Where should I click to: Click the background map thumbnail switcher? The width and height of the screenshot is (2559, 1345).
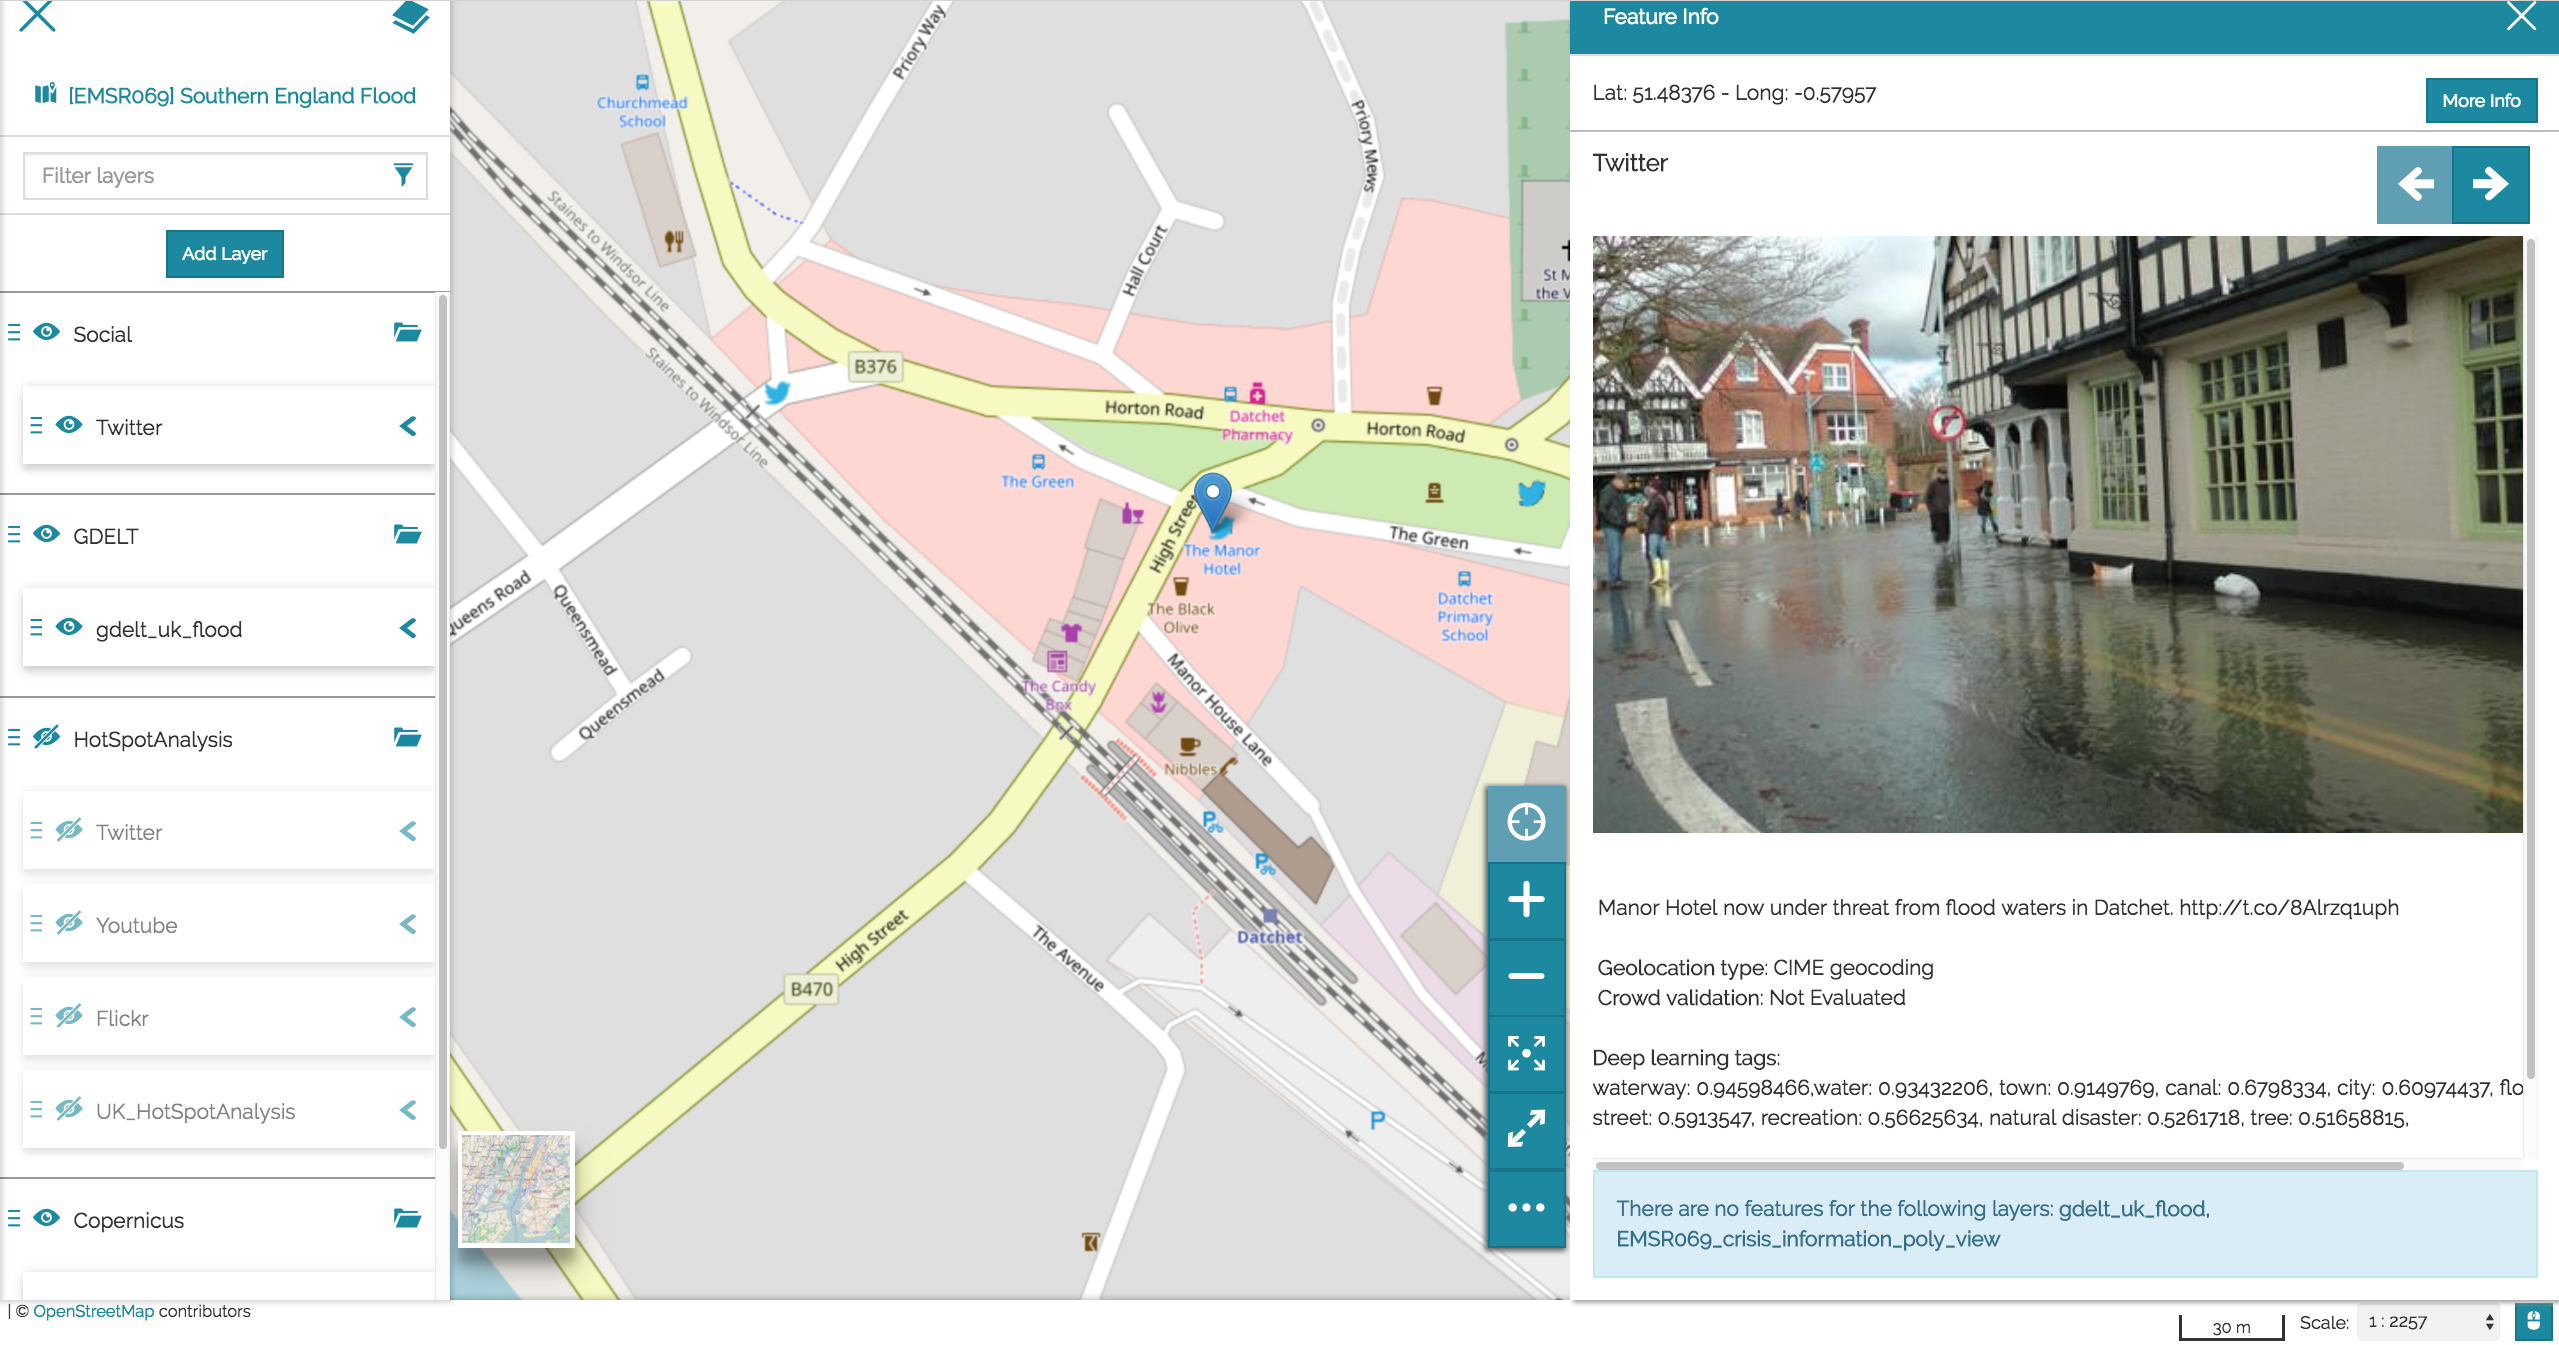pyautogui.click(x=516, y=1189)
